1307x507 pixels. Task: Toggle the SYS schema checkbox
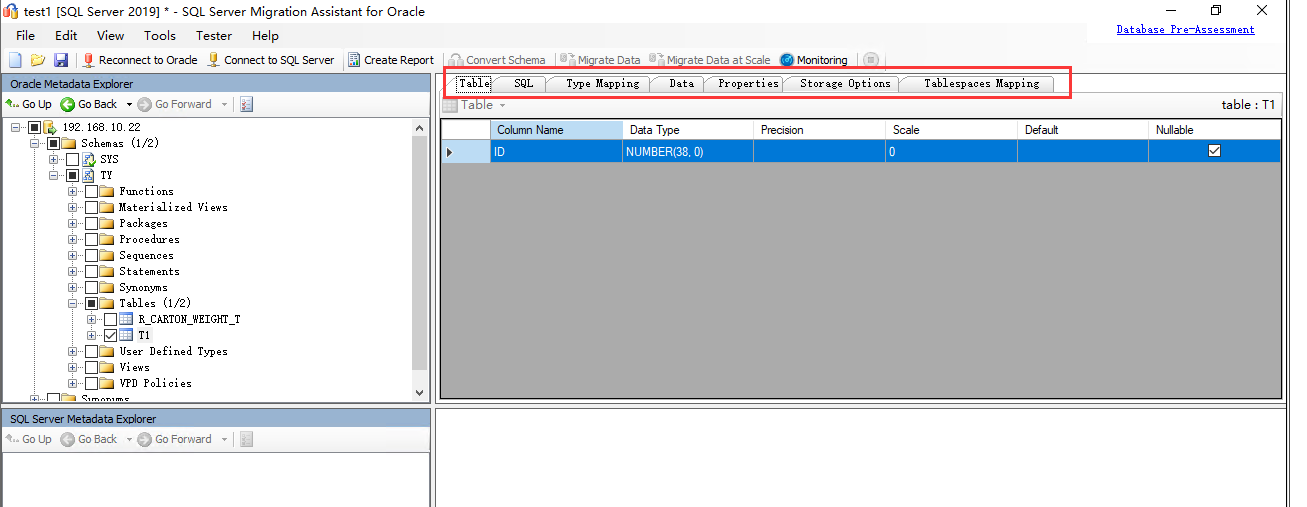point(72,159)
